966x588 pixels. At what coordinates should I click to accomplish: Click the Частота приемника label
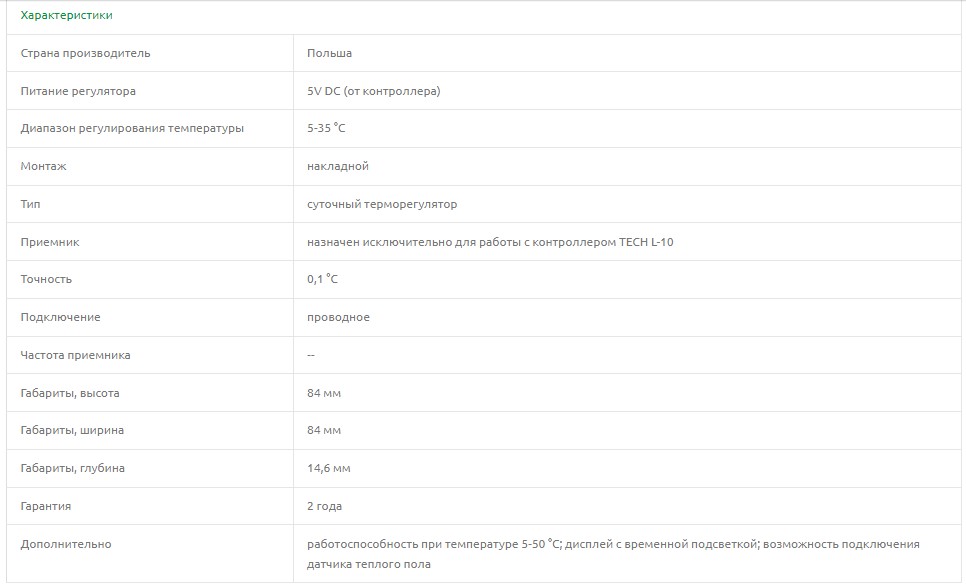click(75, 355)
